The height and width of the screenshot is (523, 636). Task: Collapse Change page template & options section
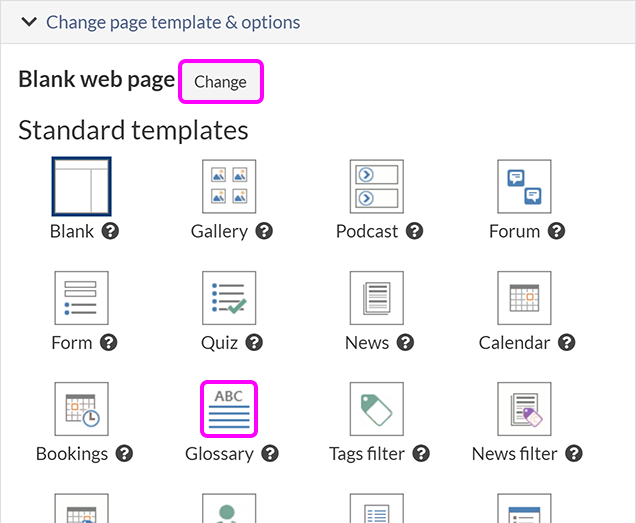tap(30, 21)
